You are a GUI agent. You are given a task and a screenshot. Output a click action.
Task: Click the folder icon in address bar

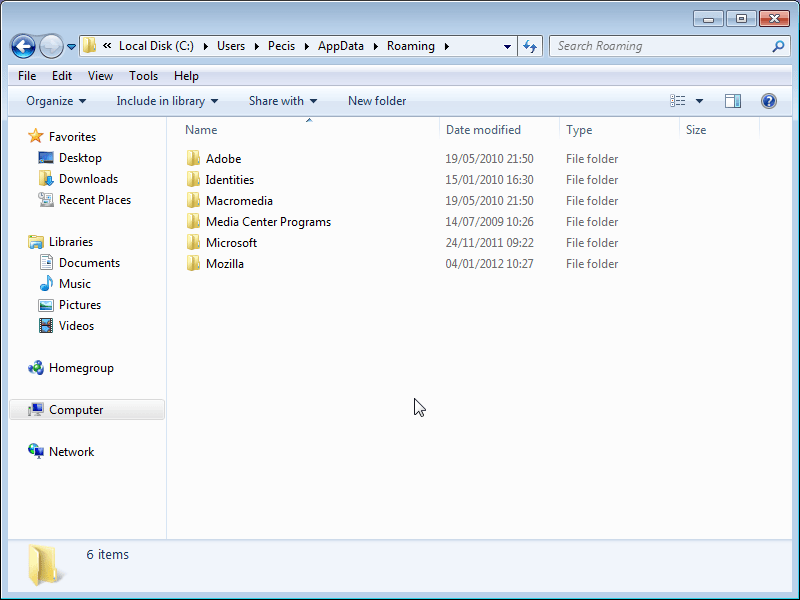point(89,45)
